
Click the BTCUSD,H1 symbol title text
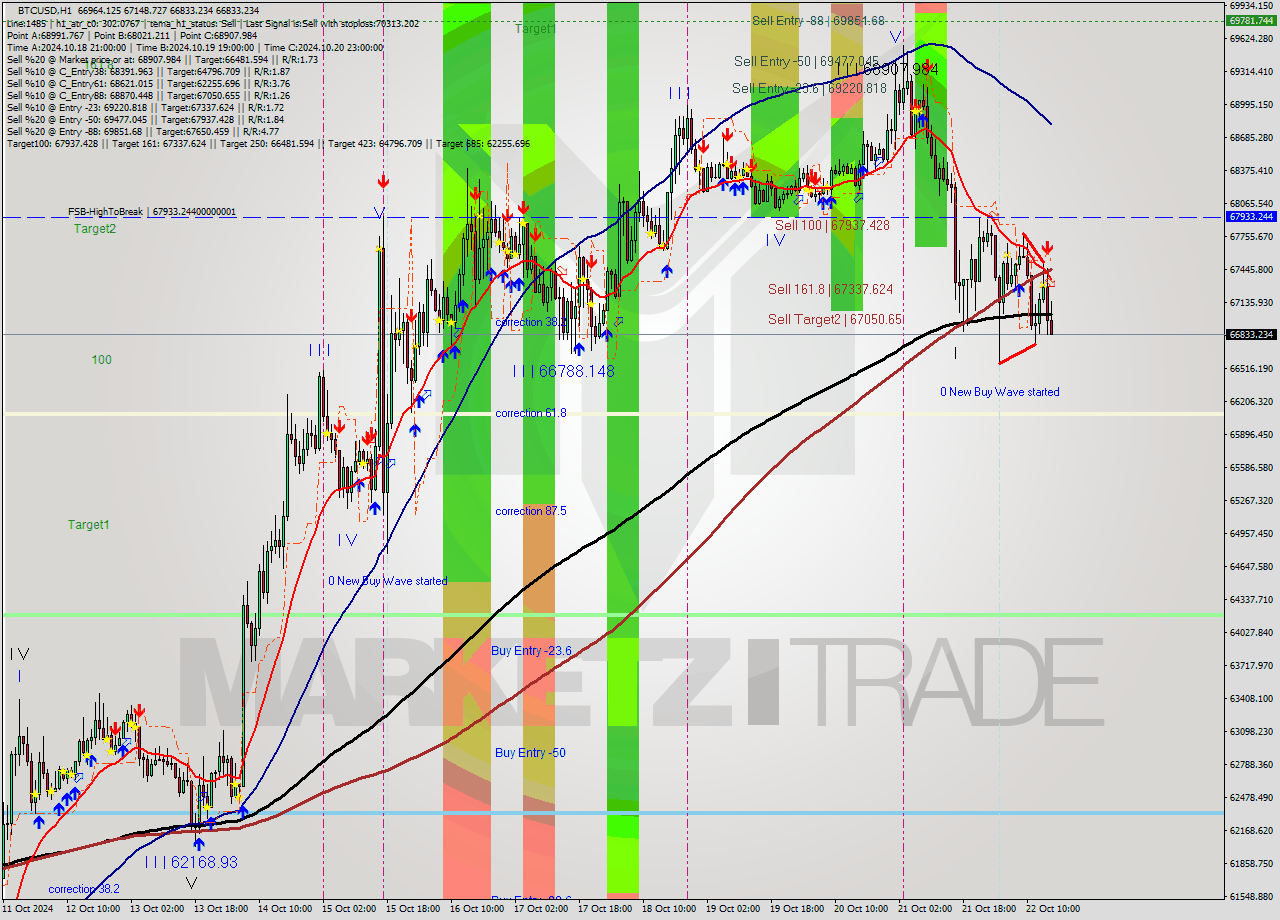tap(45, 10)
